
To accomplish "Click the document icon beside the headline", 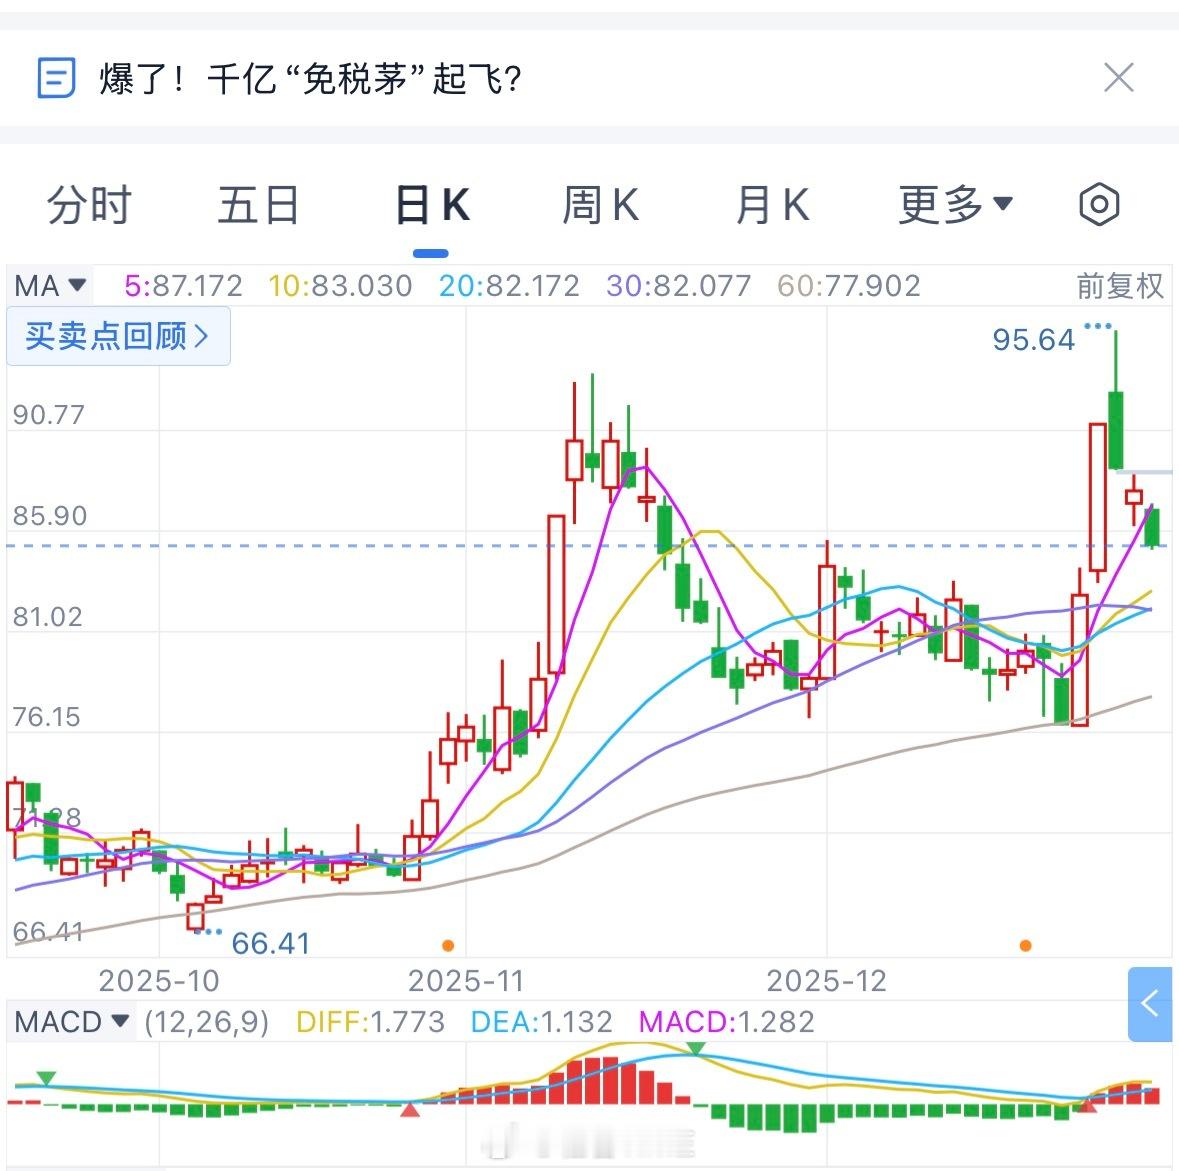I will [56, 76].
